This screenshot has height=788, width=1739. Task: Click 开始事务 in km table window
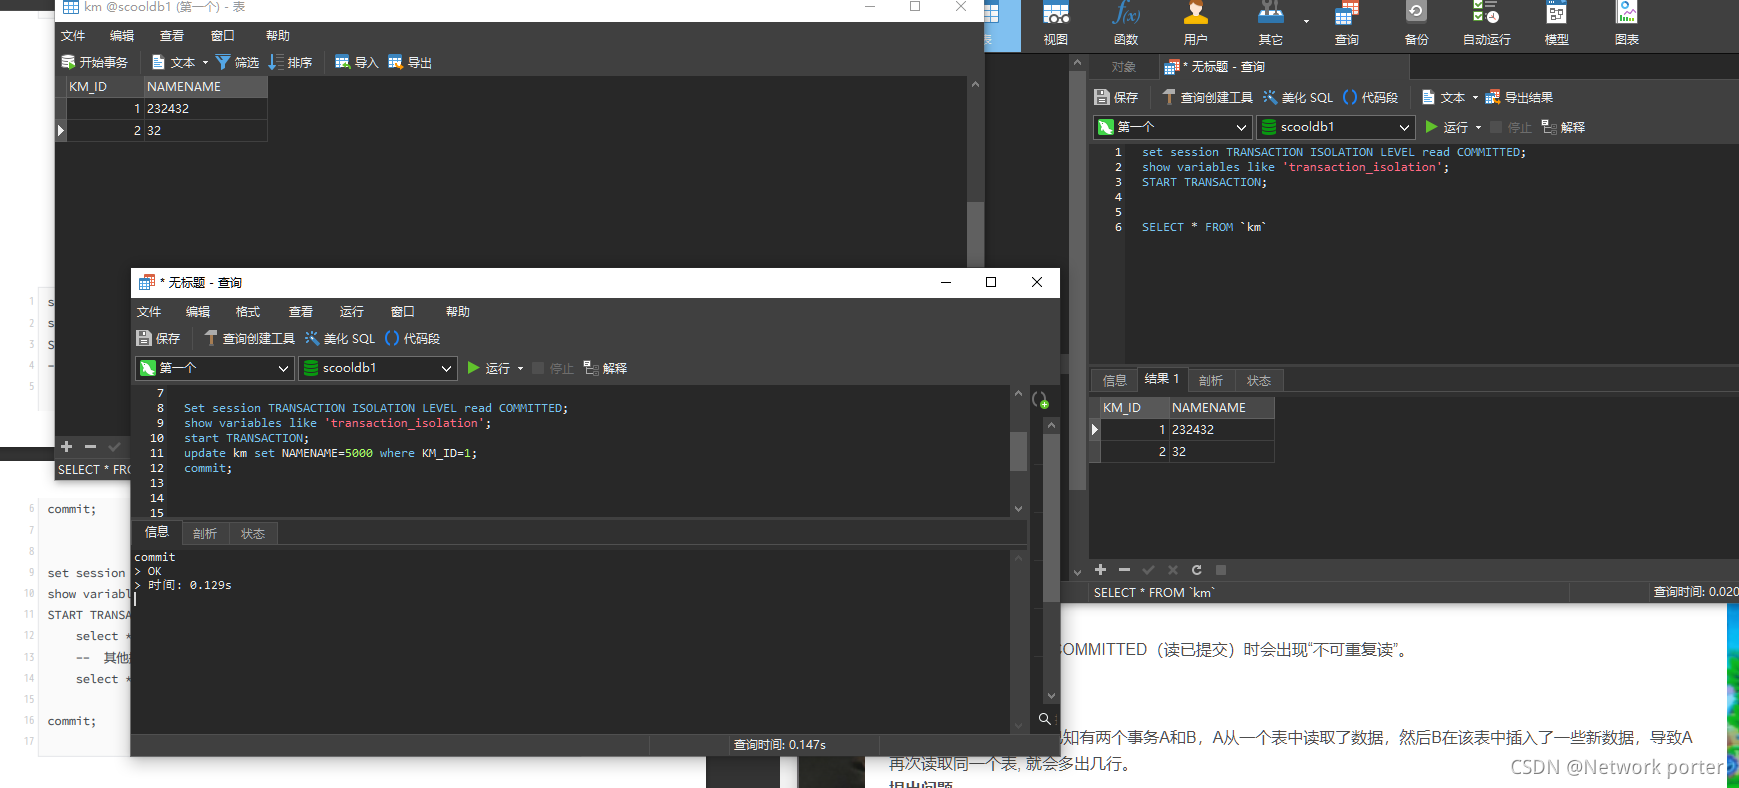[95, 62]
